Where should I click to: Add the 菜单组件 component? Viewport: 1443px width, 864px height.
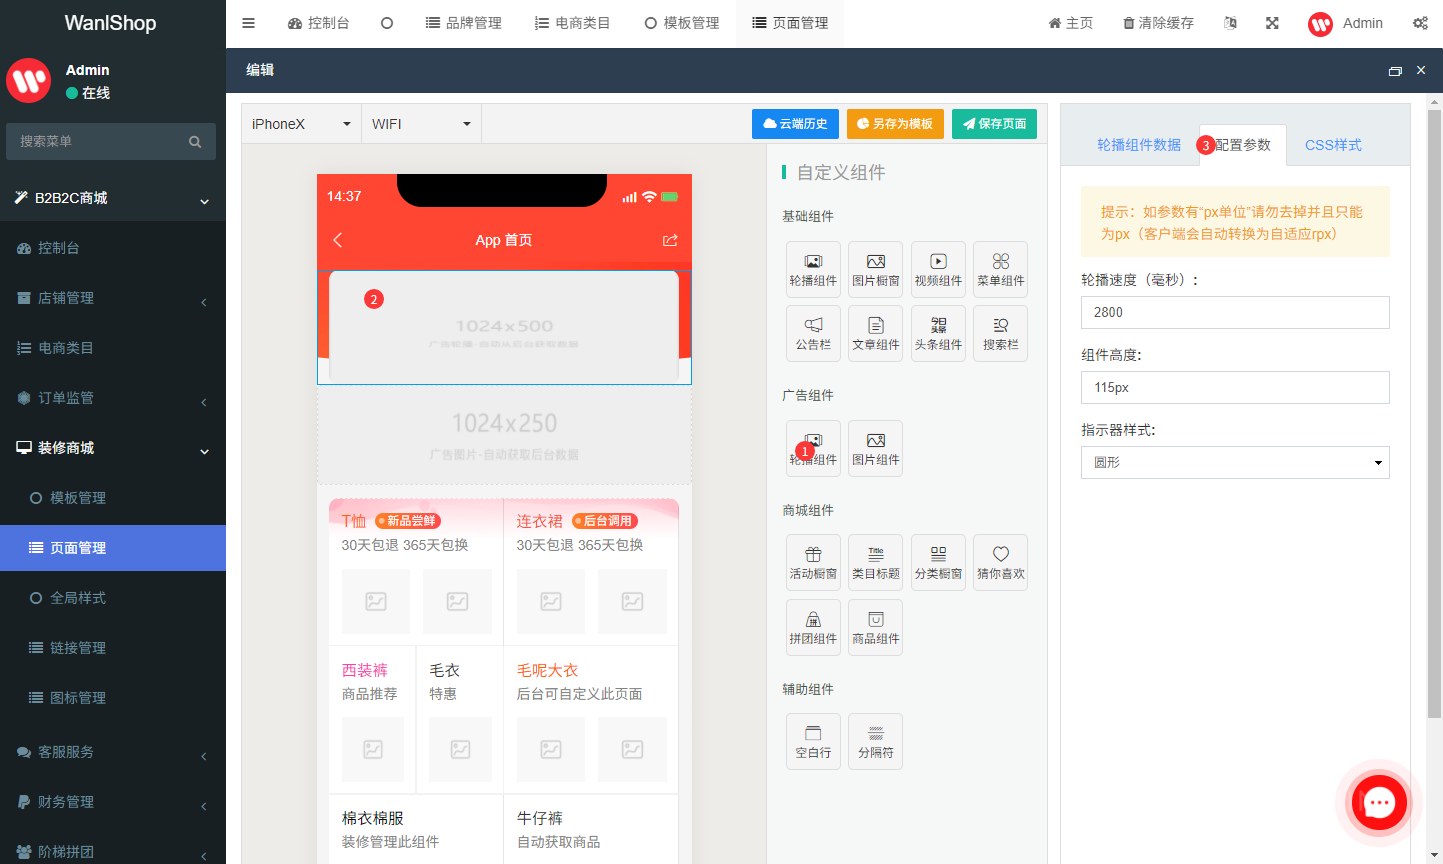tap(1000, 269)
